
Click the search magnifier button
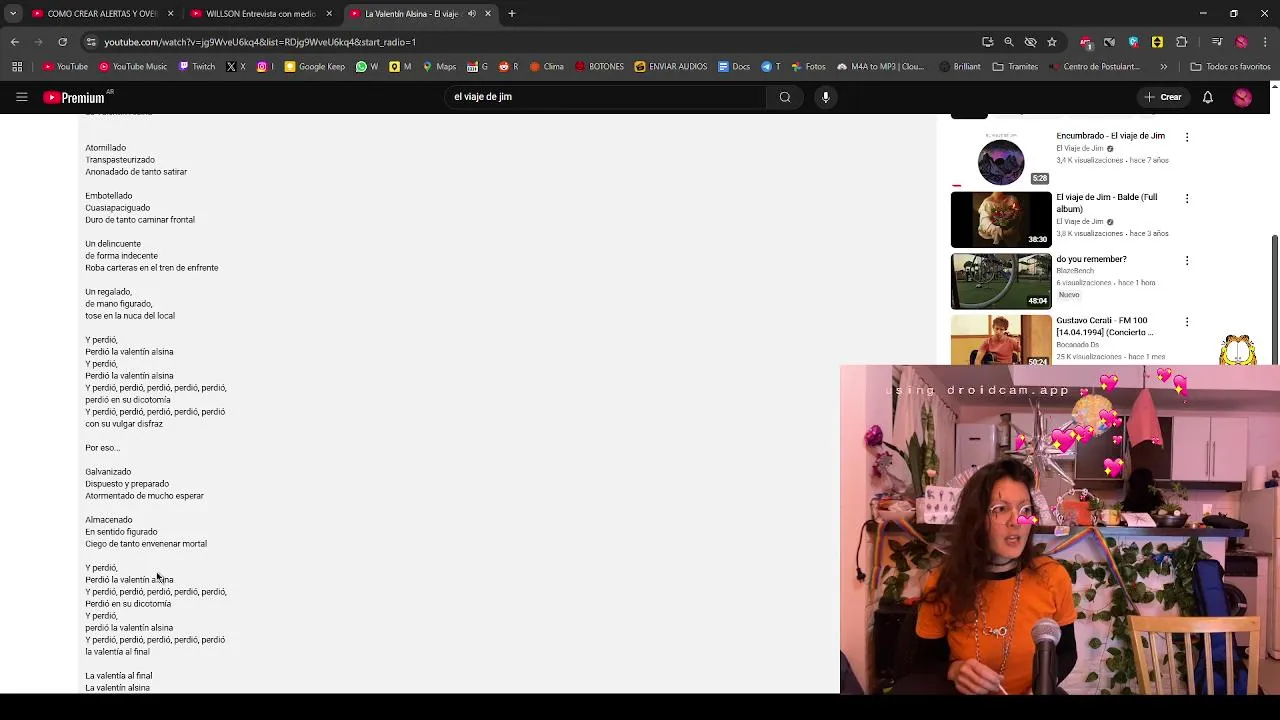pos(785,97)
